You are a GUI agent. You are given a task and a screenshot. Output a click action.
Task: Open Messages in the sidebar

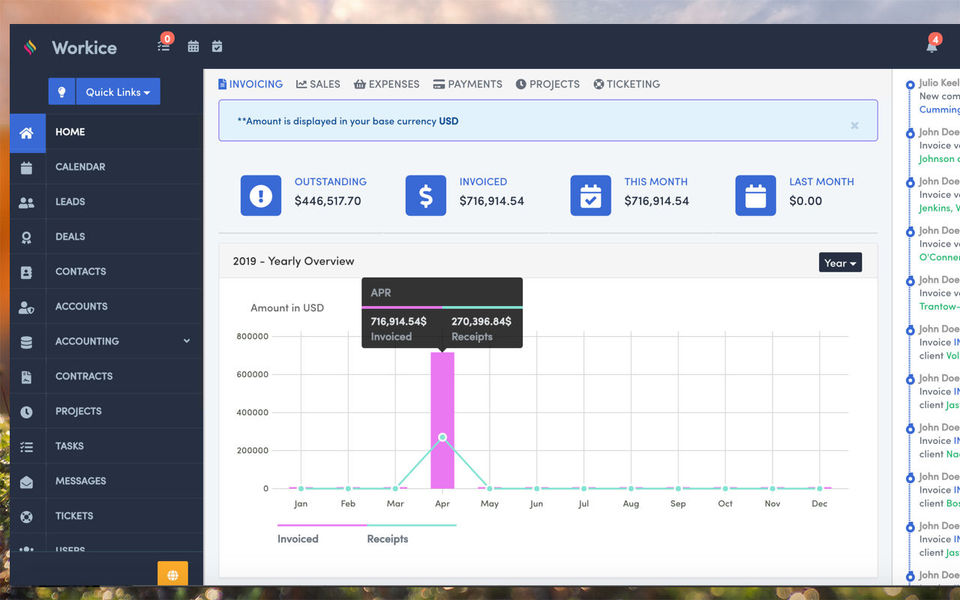(x=80, y=481)
